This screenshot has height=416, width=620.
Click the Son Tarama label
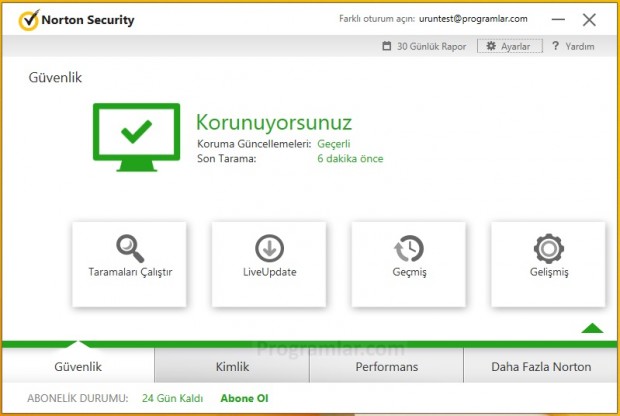coord(227,159)
